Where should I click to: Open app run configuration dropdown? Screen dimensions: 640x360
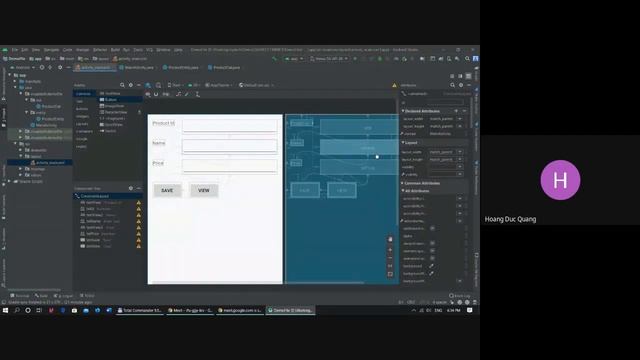point(294,58)
